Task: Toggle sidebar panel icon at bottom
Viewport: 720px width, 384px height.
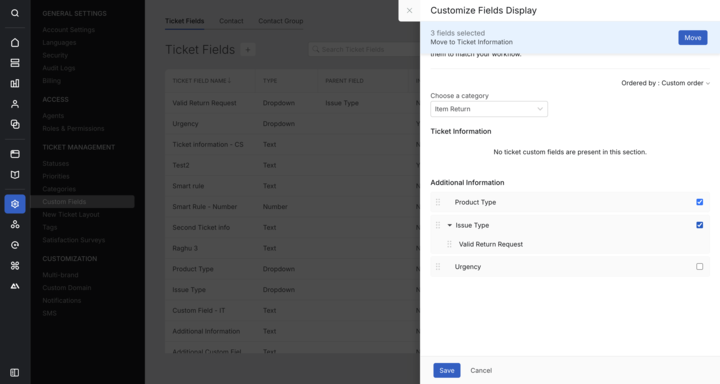Action: tap(15, 373)
